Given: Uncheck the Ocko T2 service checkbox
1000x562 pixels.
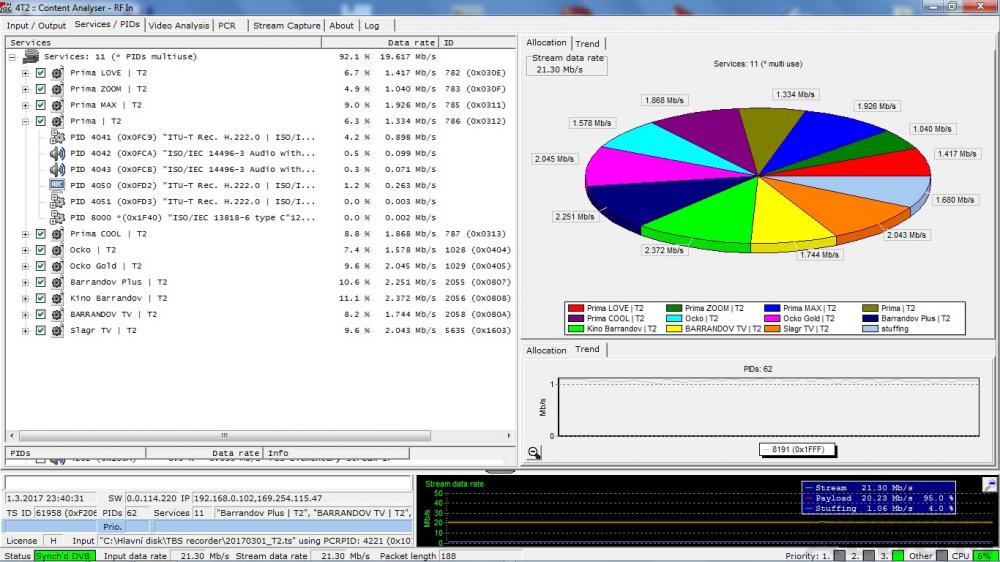Looking at the screenshot, I should point(41,250).
